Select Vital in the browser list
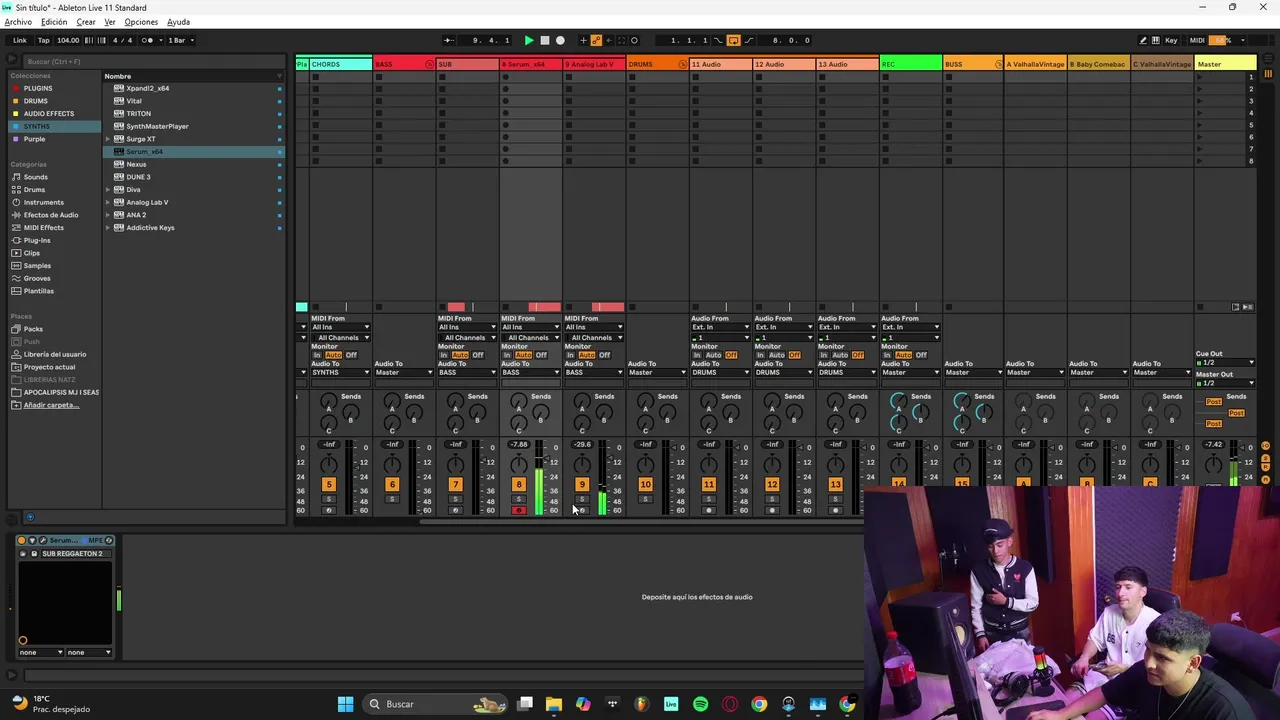This screenshot has width=1280, height=720. 134,101
